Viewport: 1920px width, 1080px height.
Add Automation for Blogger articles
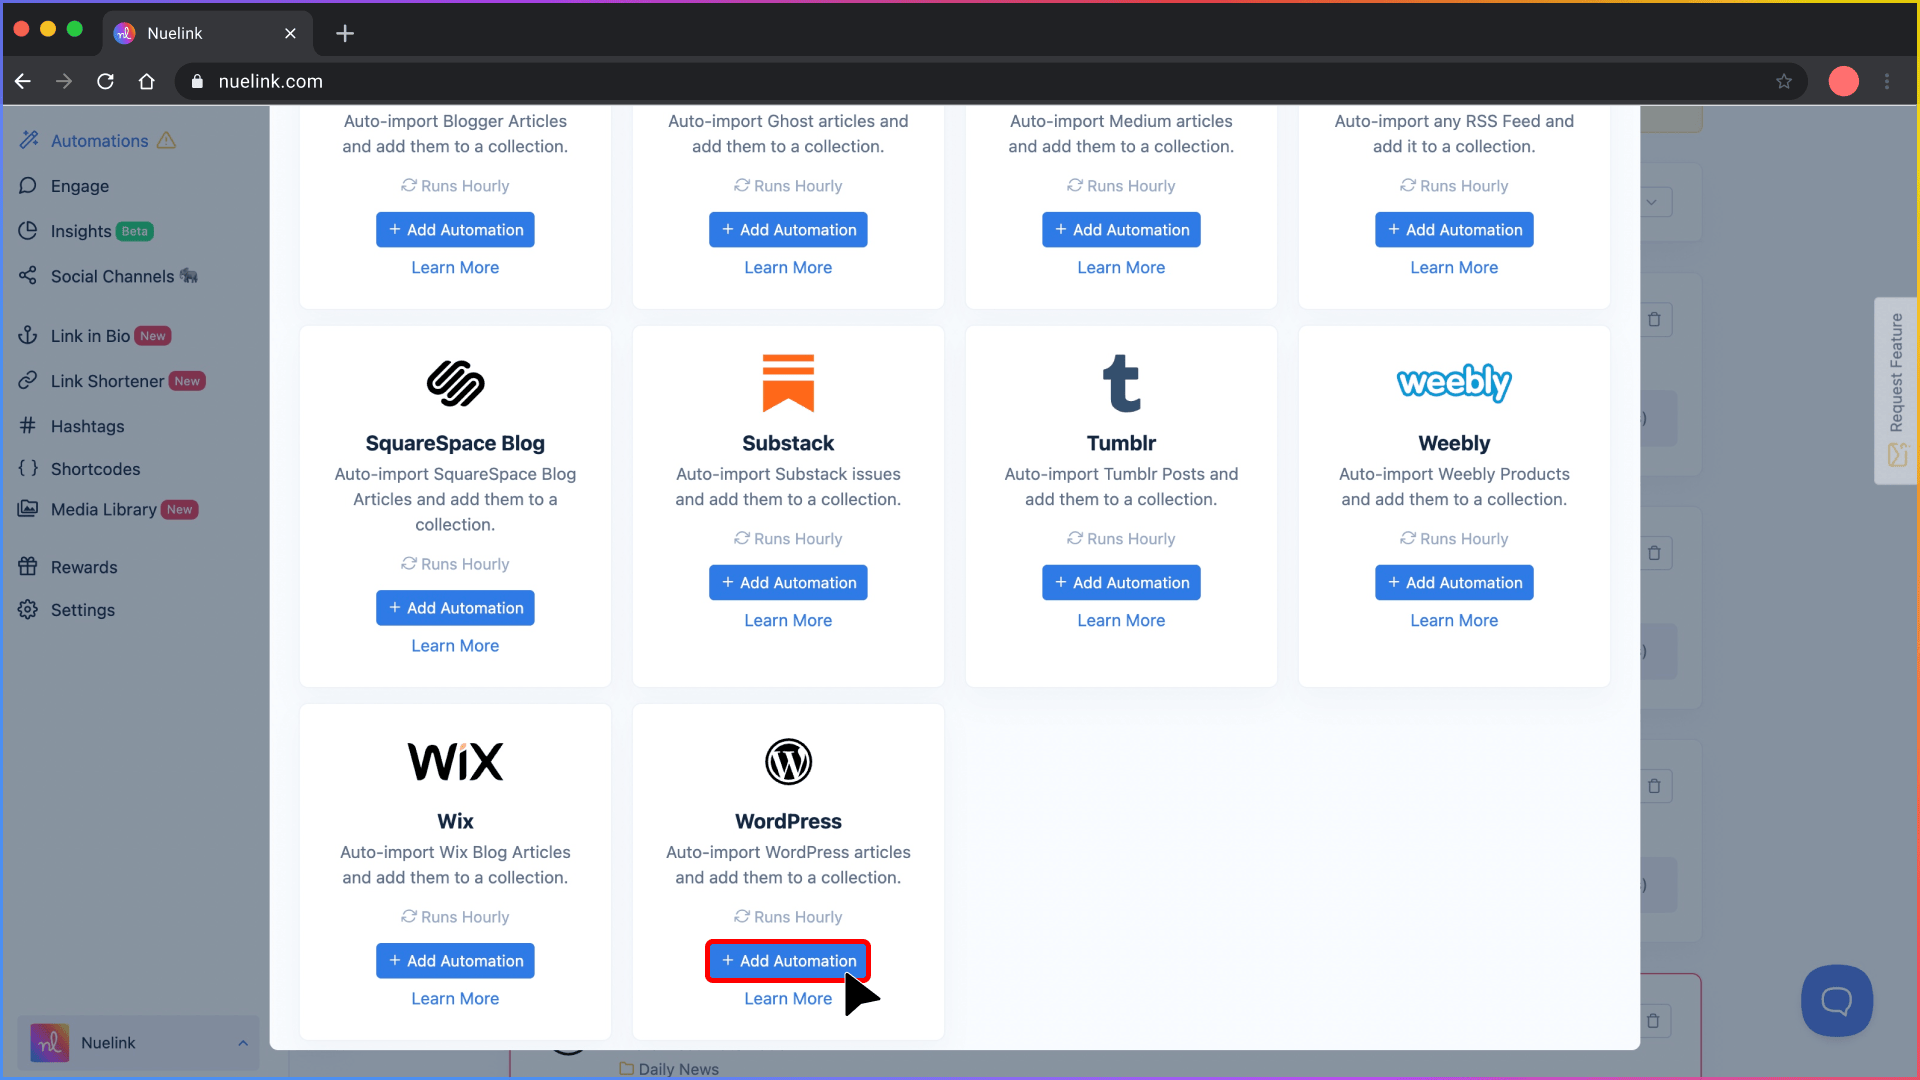[x=455, y=230]
